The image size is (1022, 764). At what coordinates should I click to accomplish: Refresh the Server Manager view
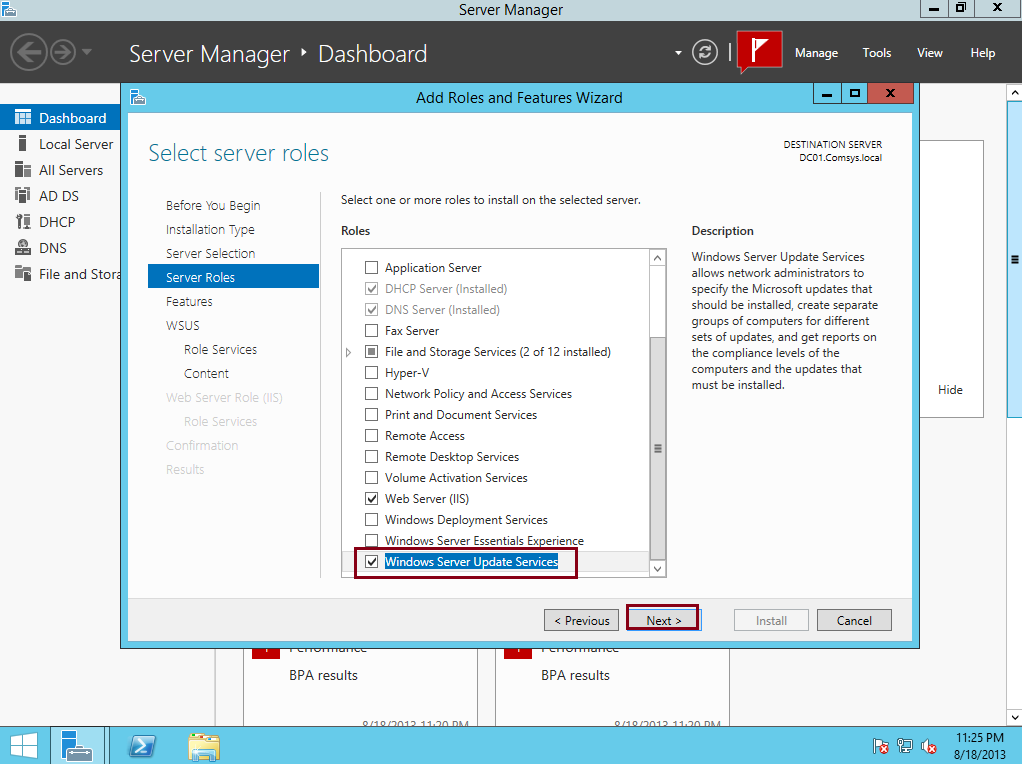point(704,52)
